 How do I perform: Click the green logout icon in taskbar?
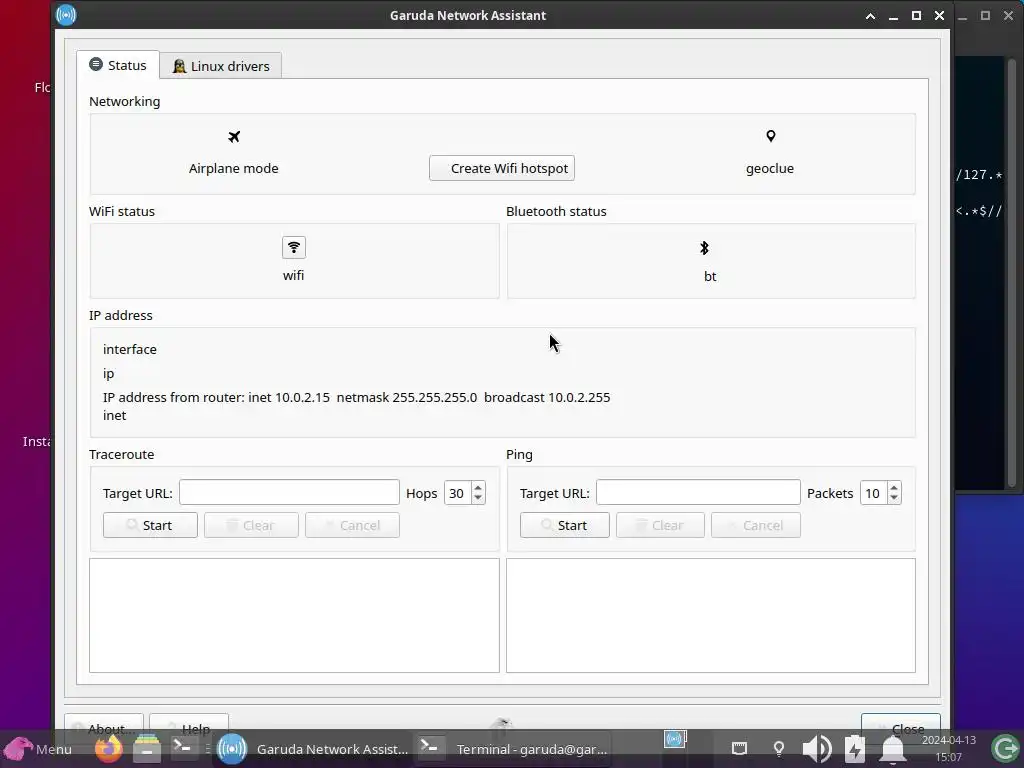(x=1005, y=748)
